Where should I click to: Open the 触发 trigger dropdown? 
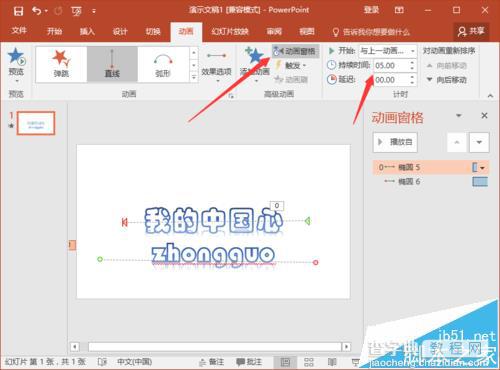click(x=291, y=66)
